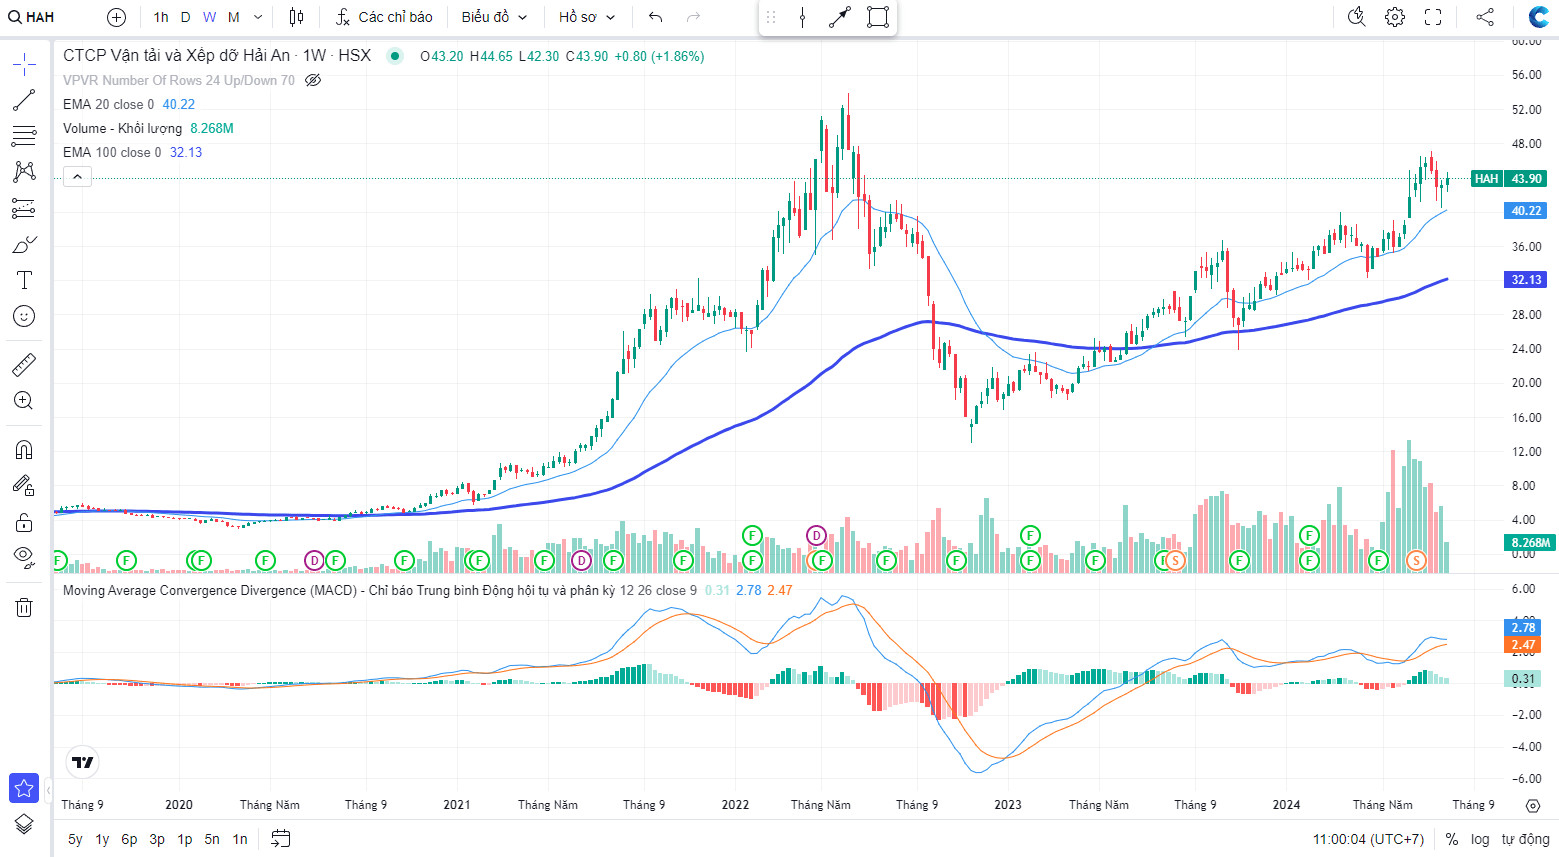Toggle stay in drawing mode
This screenshot has height=857, width=1559.
[24, 486]
